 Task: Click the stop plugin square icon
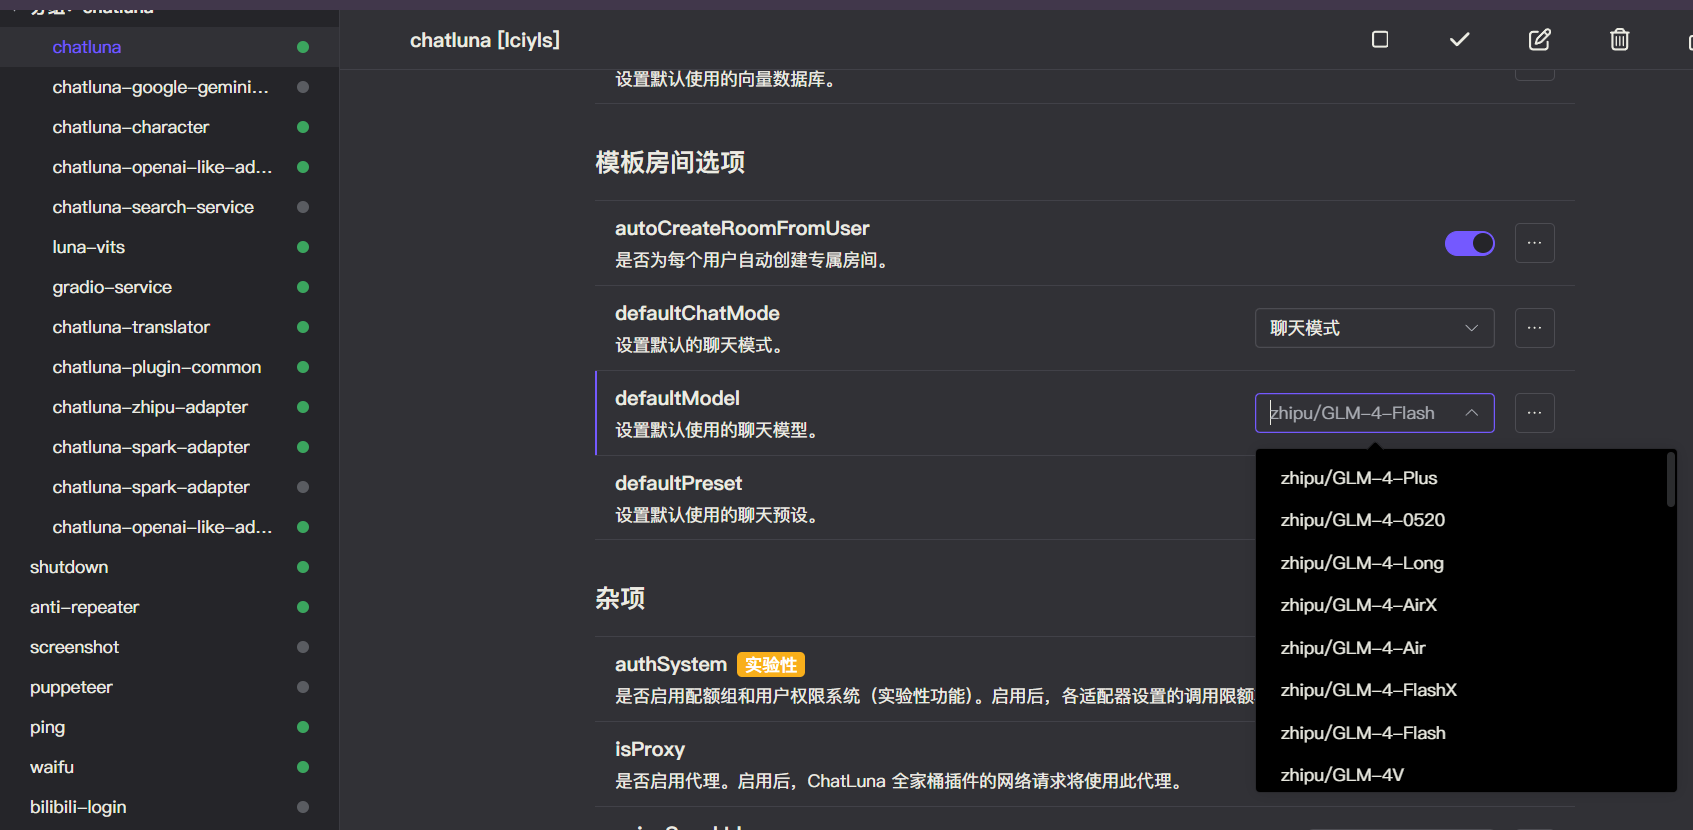coord(1380,39)
